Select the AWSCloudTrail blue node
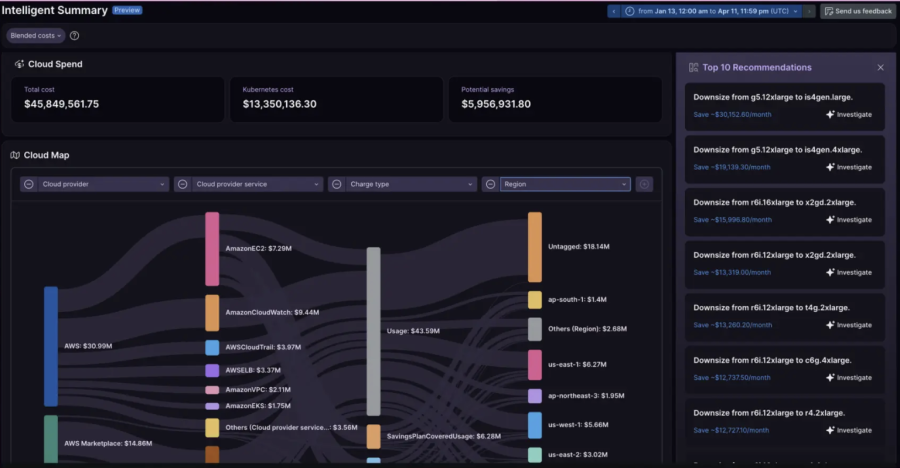900x468 pixels. 212,347
